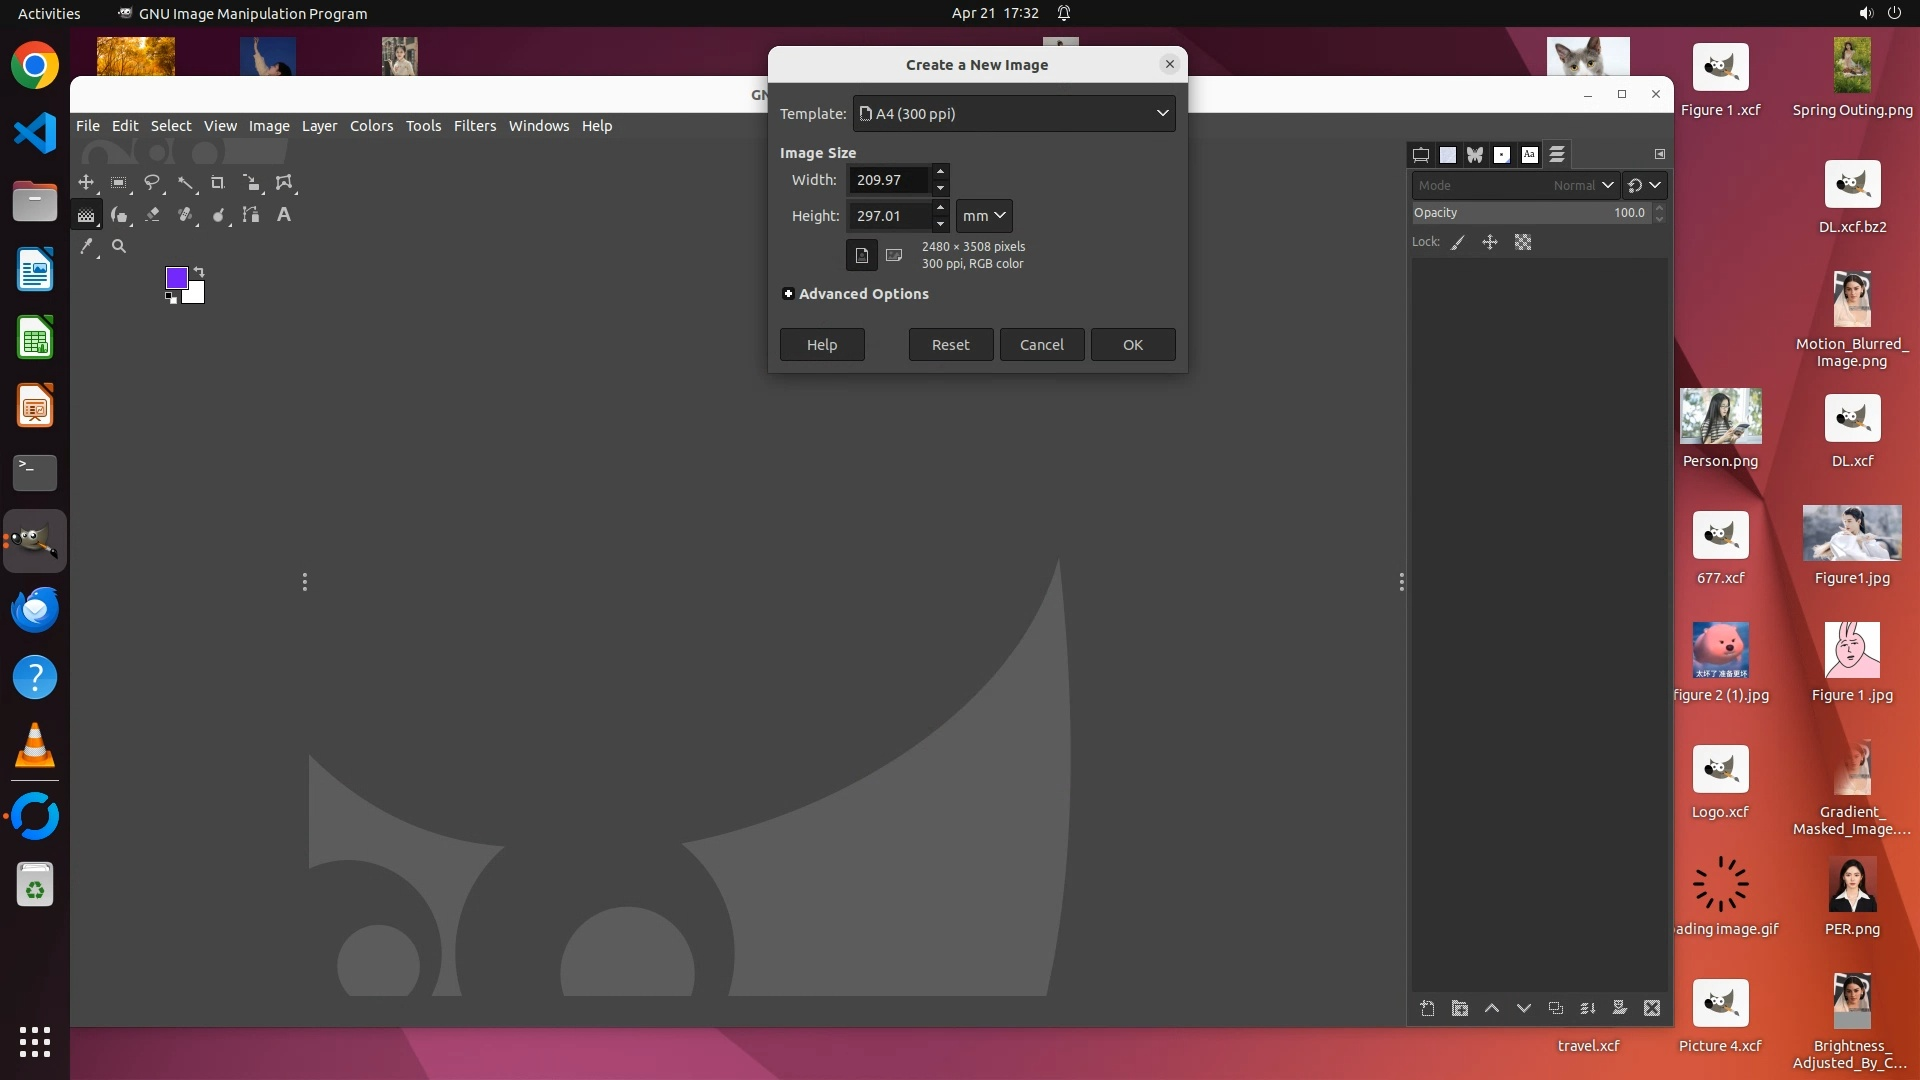Select the Zoom magnifier tool
The image size is (1920, 1080).
(x=119, y=246)
